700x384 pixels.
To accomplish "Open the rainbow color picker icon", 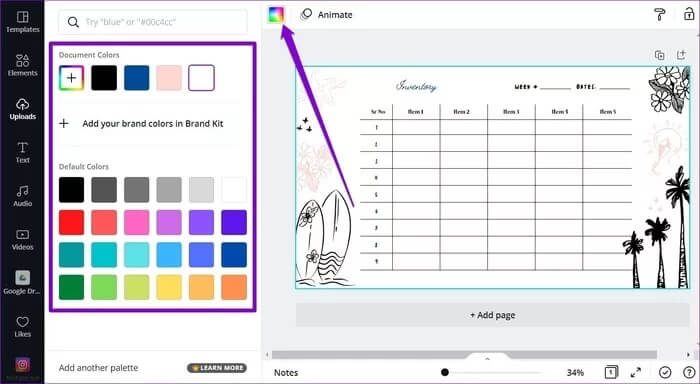I will 275,15.
